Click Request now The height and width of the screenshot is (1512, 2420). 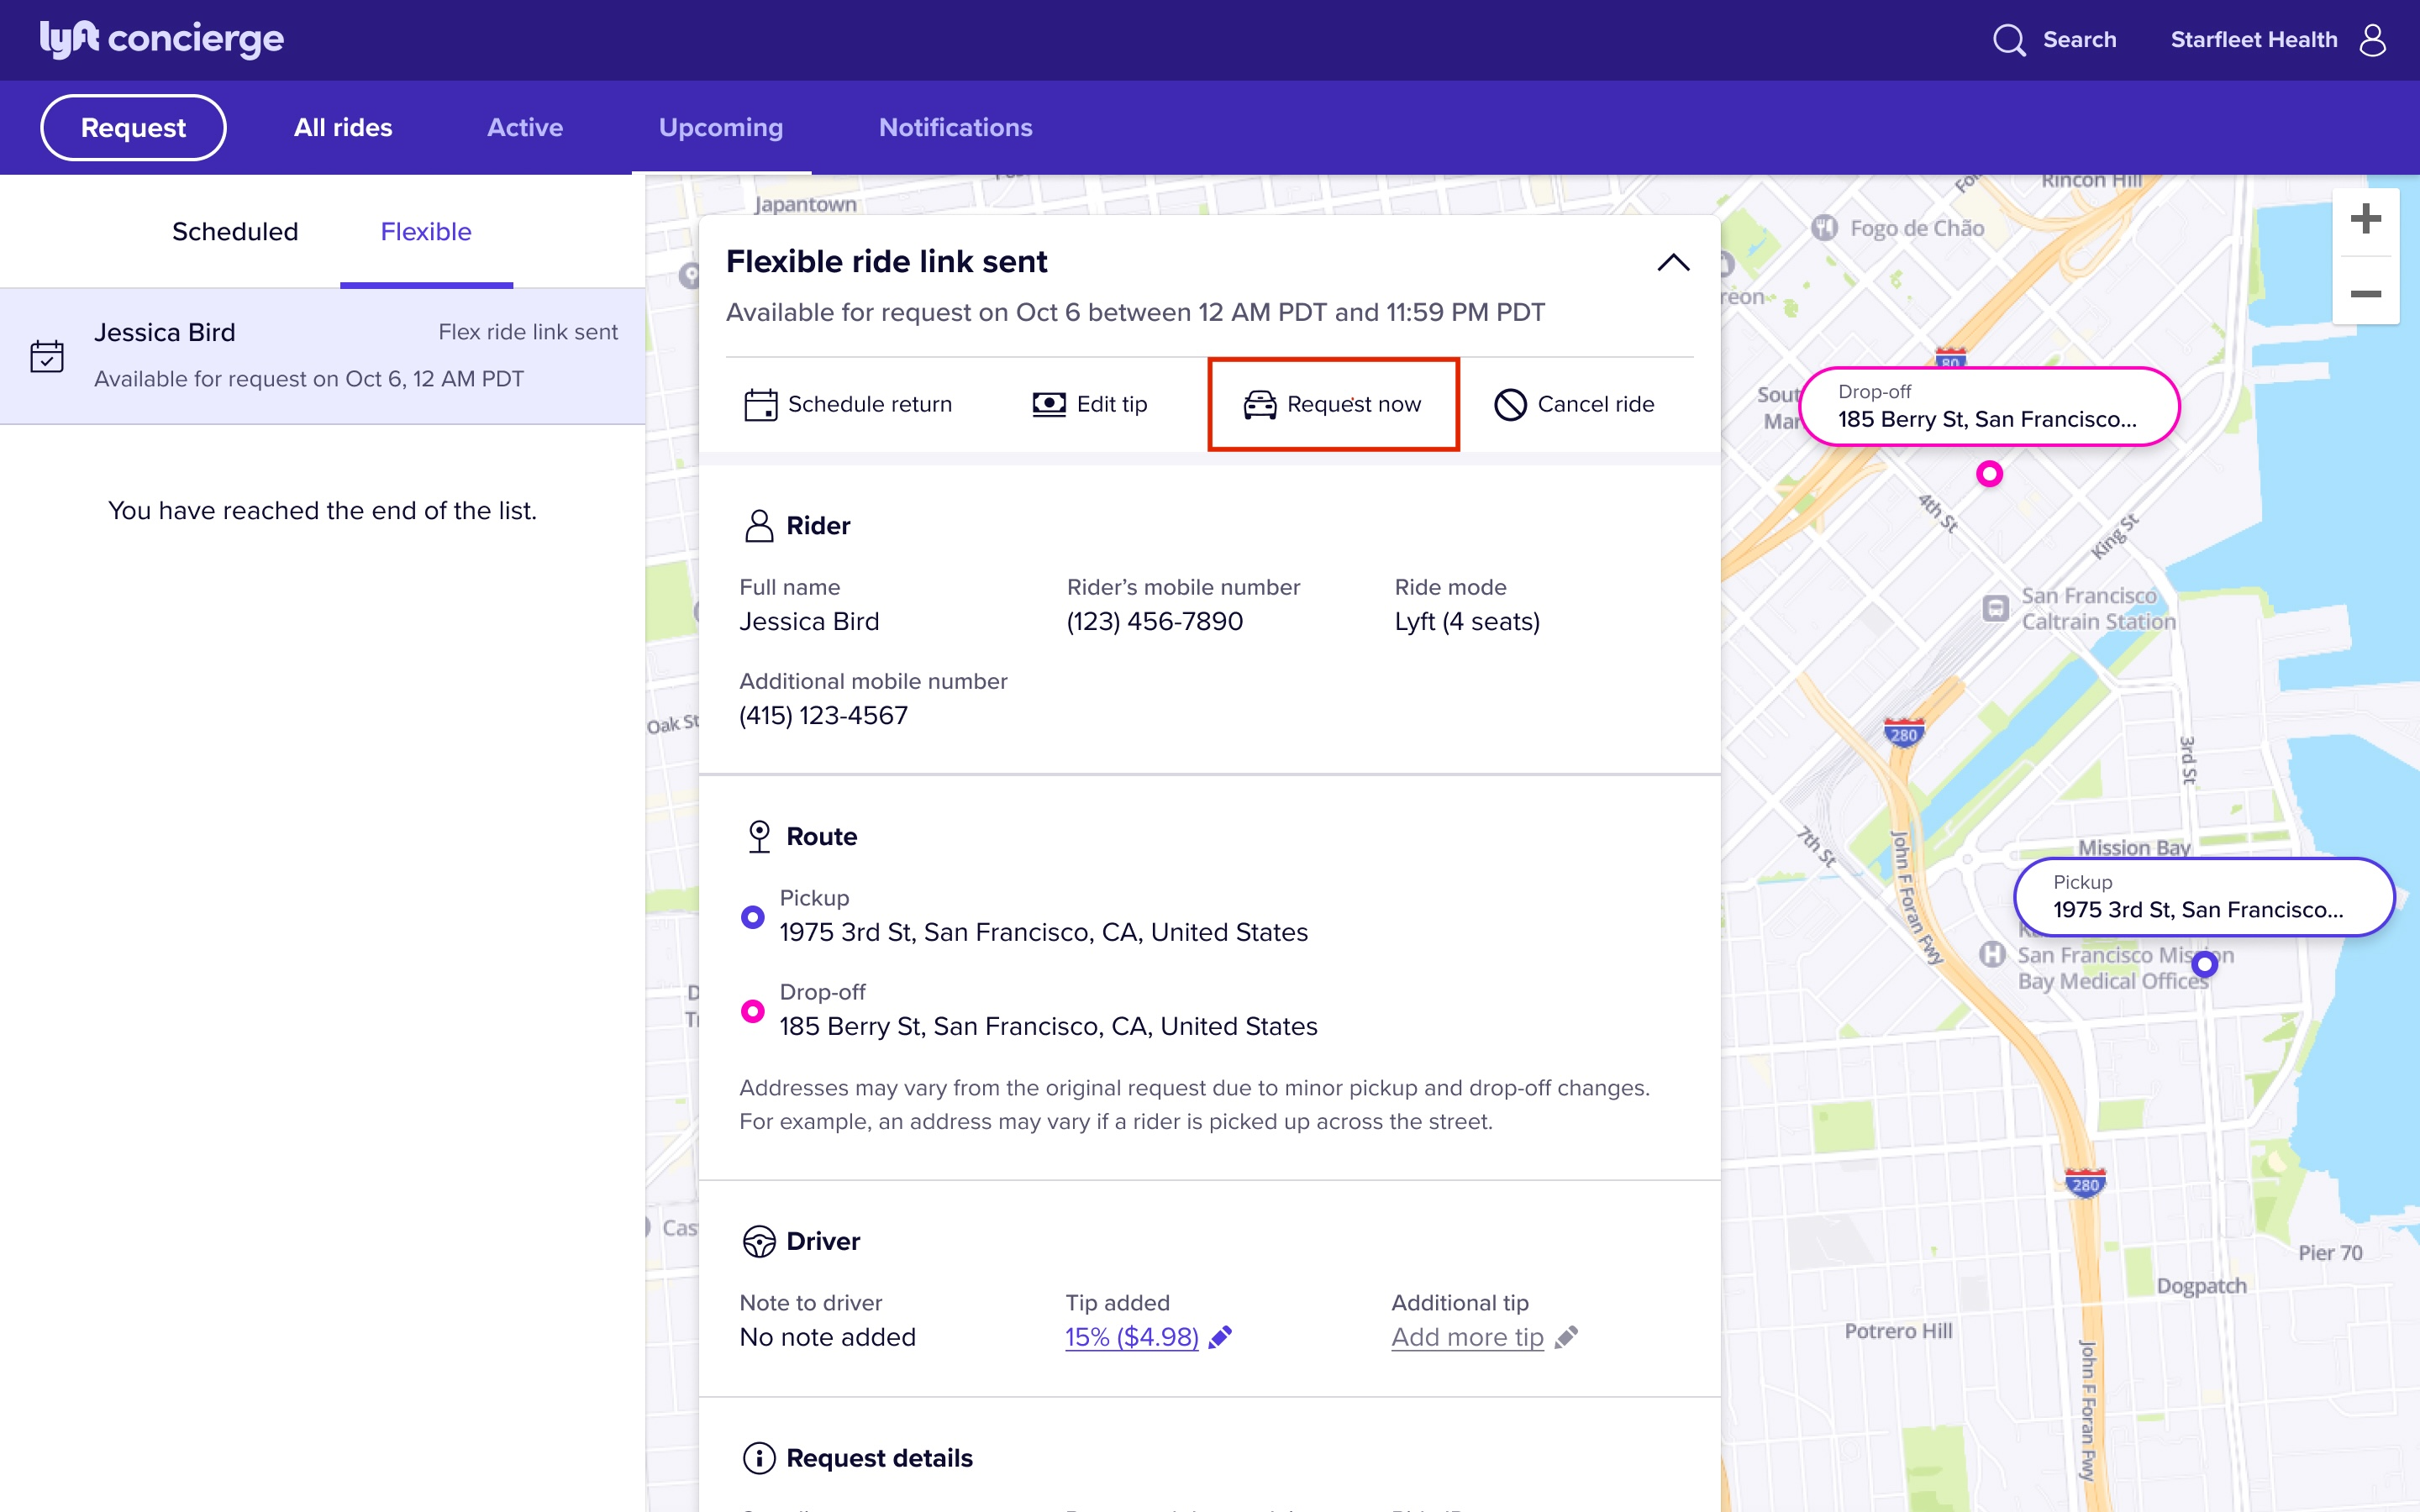pos(1333,404)
